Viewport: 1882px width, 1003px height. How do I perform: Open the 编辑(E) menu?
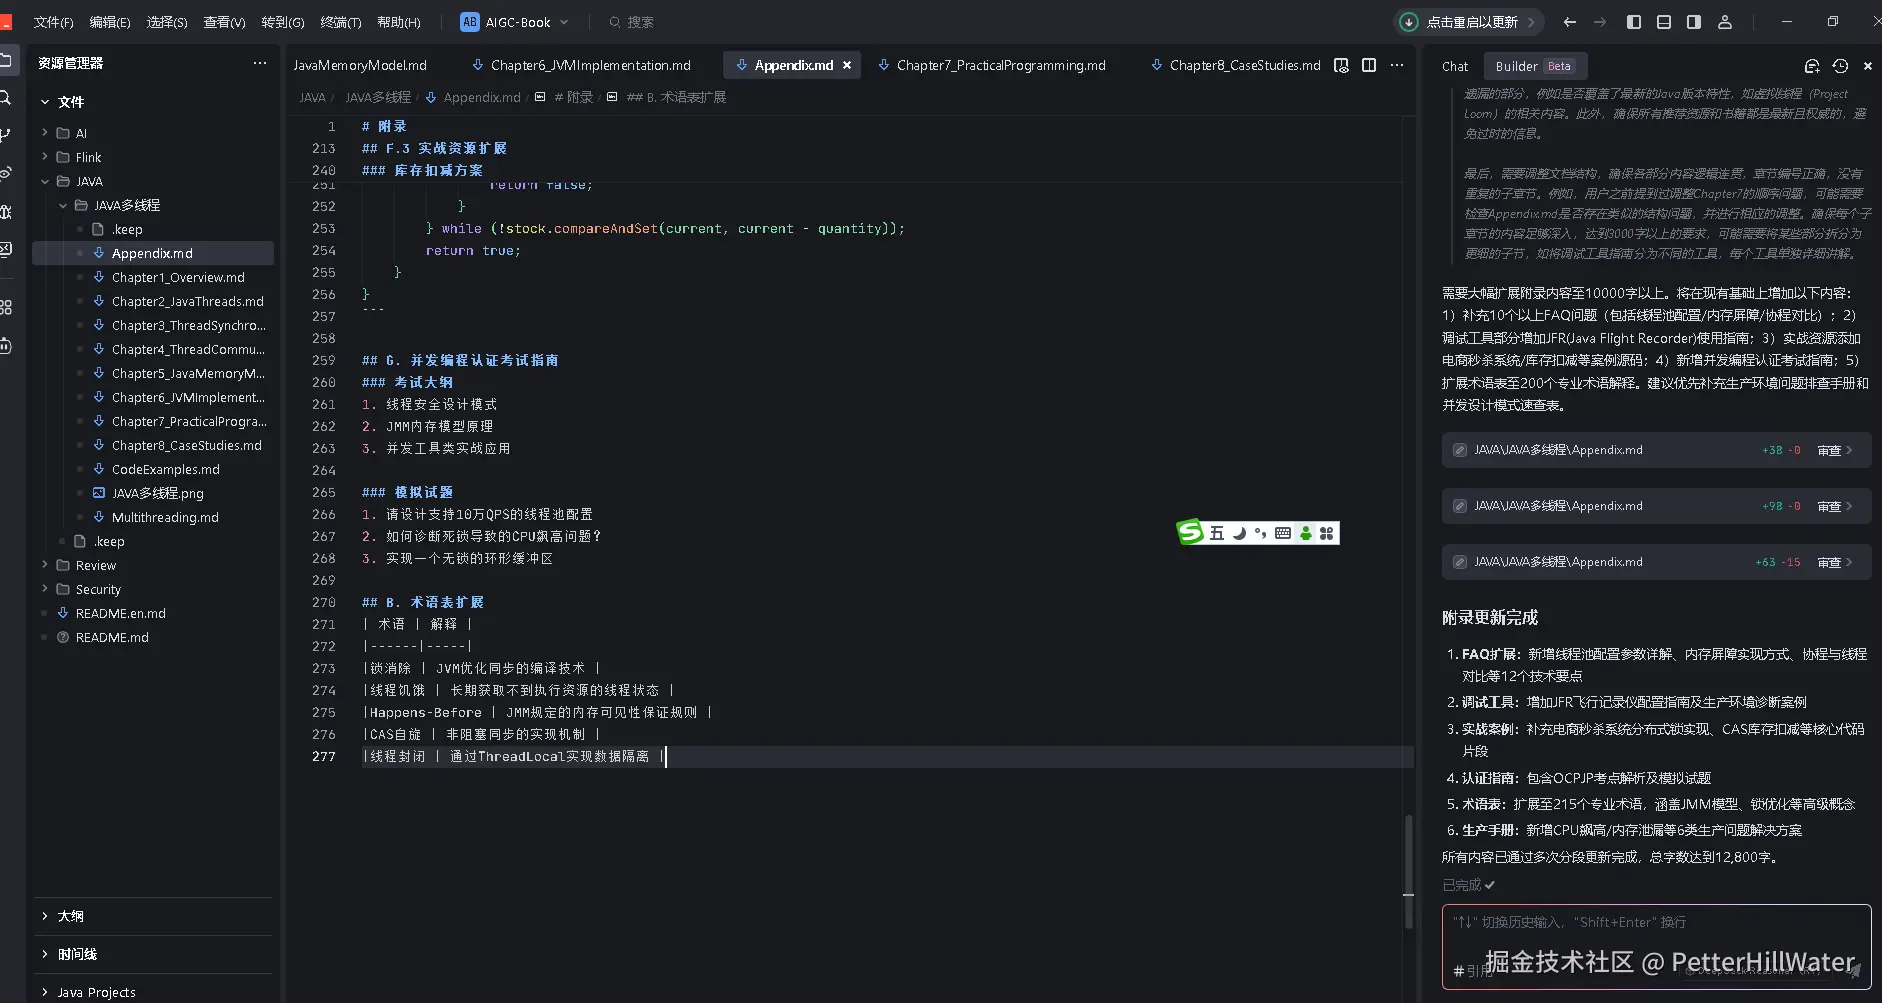tap(110, 22)
